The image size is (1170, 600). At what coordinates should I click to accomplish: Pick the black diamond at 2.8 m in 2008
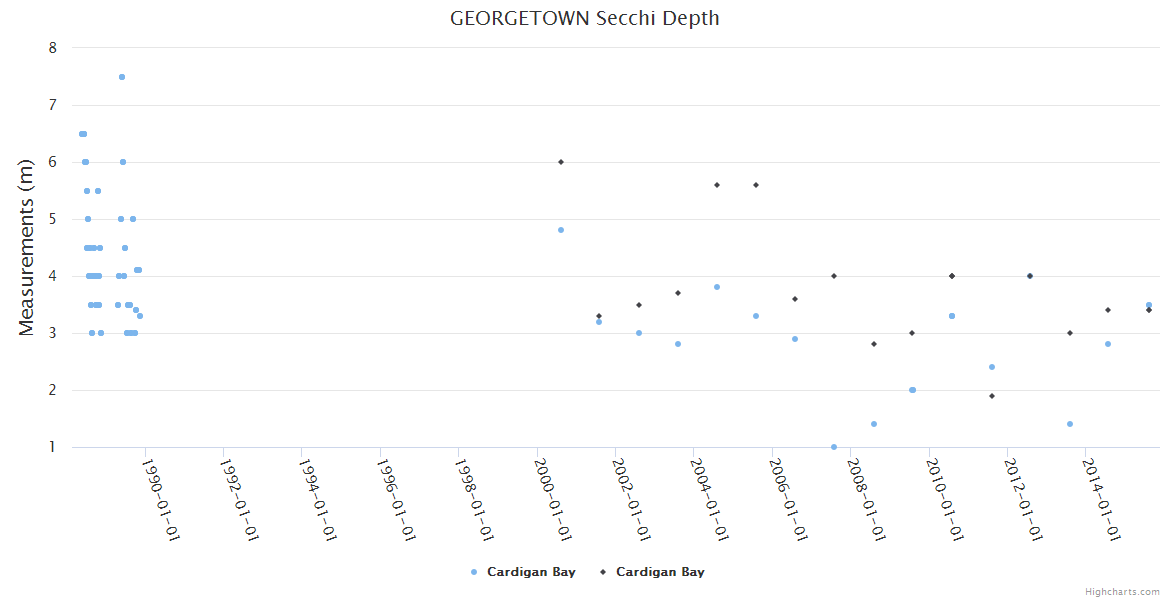(874, 344)
